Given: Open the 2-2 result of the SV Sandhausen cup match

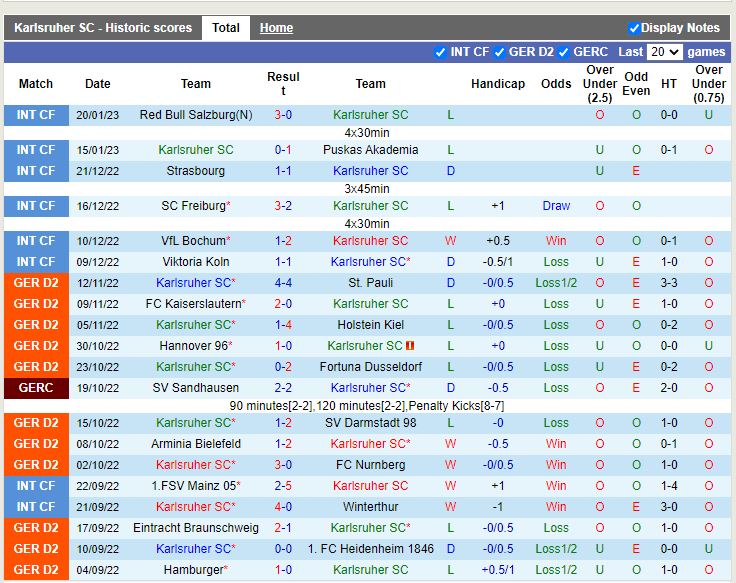Looking at the screenshot, I should click(x=283, y=388).
